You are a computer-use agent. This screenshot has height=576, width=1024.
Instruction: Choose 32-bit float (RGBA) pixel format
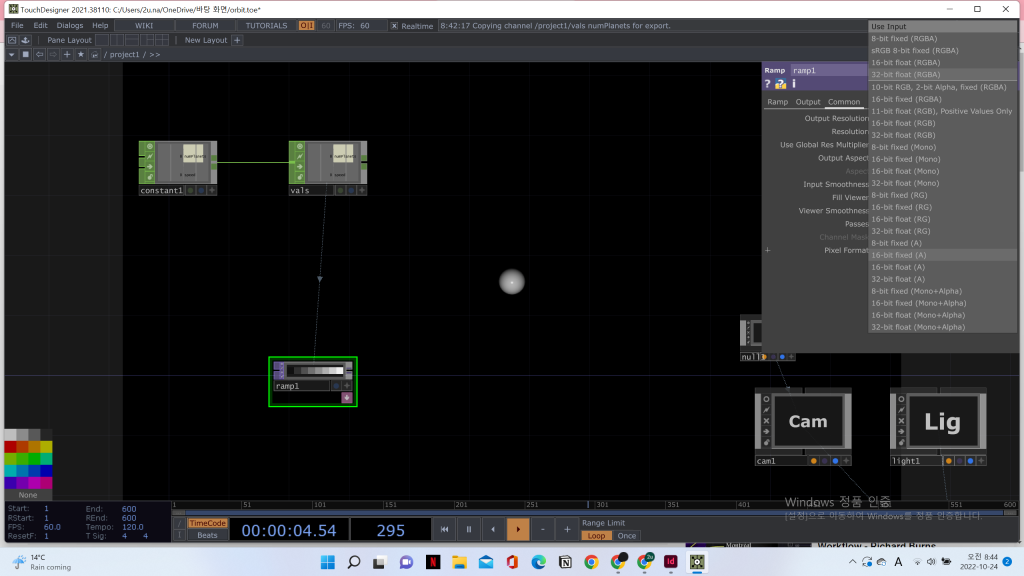click(x=942, y=74)
